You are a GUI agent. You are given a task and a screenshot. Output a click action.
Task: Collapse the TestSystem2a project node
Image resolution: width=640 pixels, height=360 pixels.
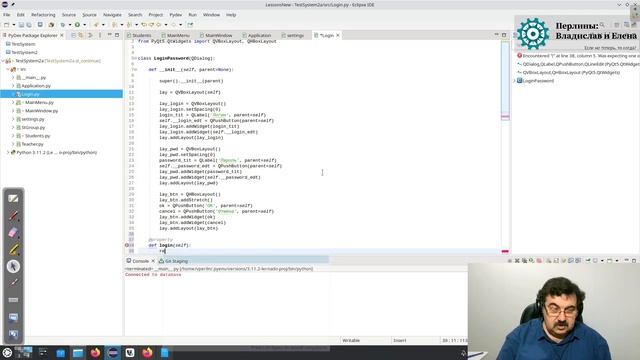pos(3,61)
